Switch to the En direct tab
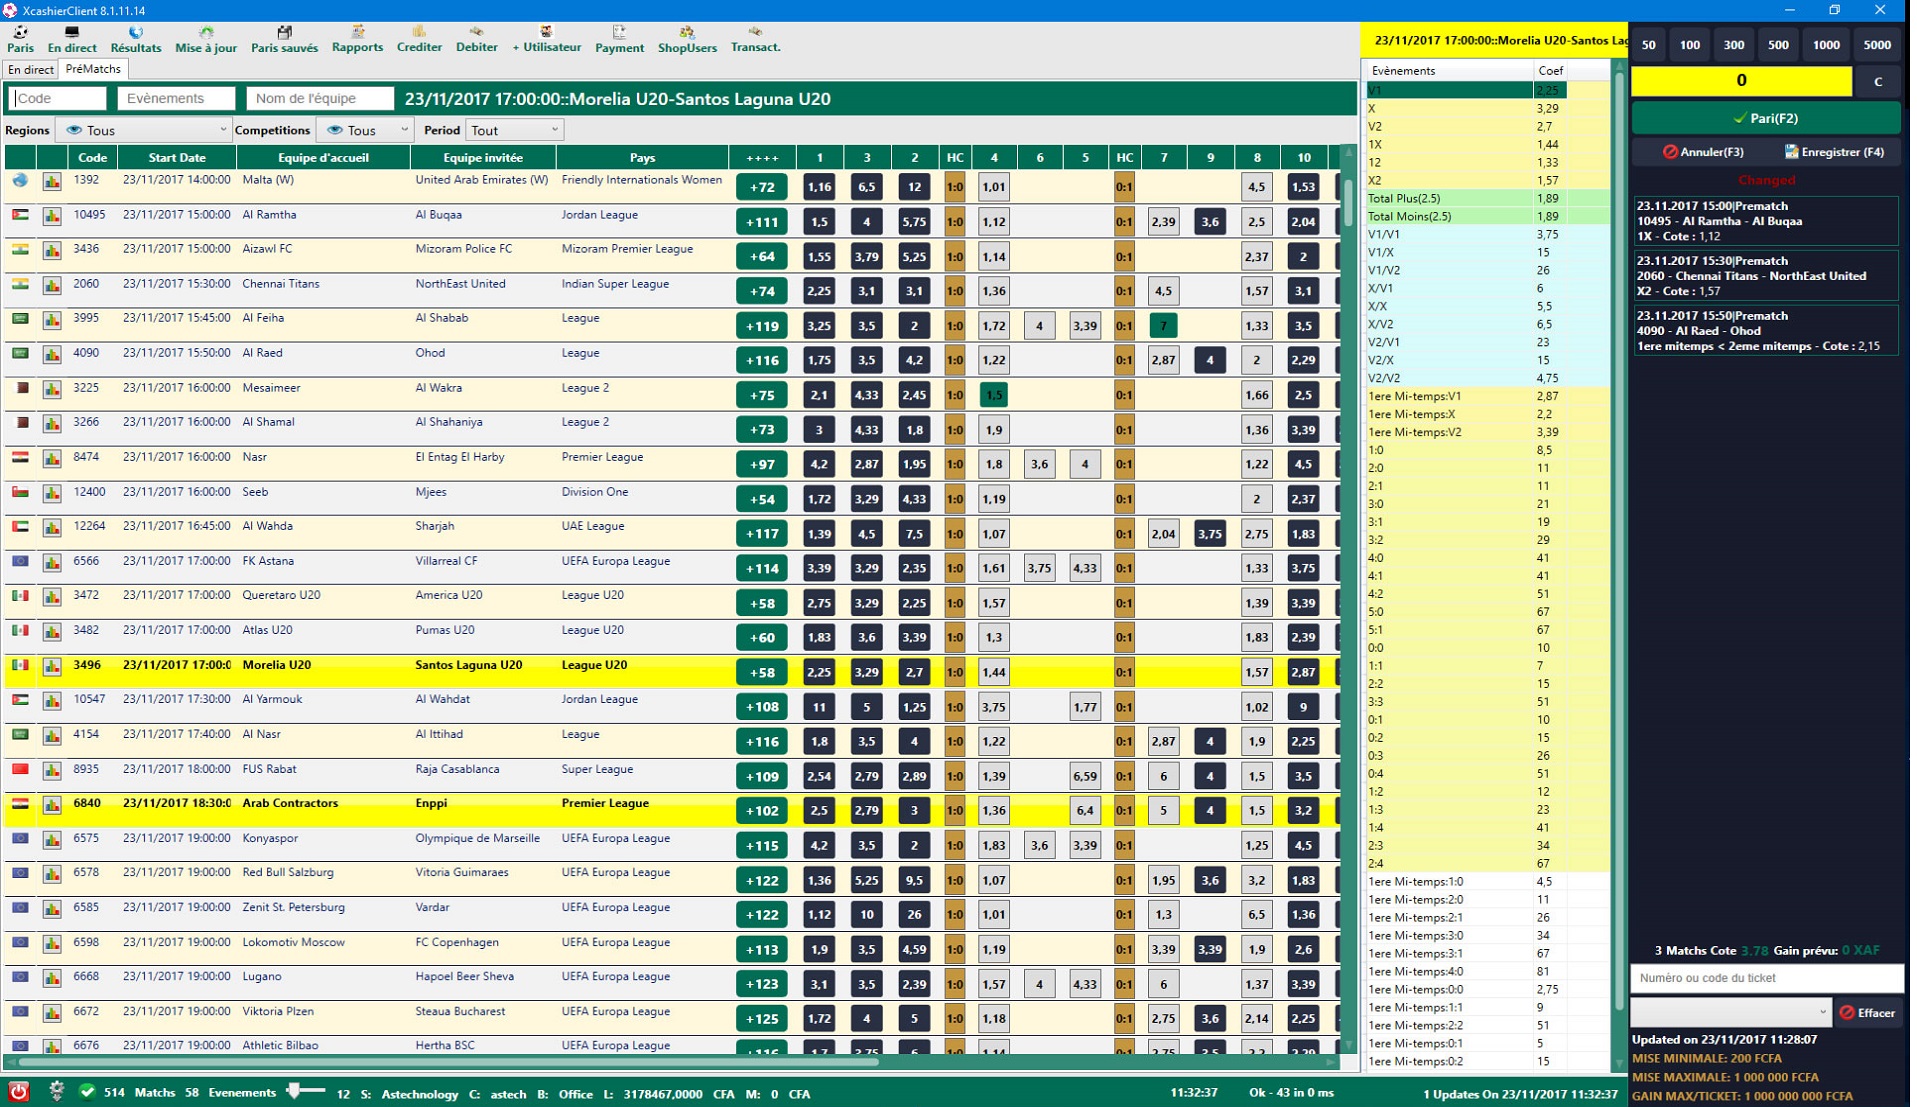This screenshot has width=1917, height=1107. (x=30, y=69)
